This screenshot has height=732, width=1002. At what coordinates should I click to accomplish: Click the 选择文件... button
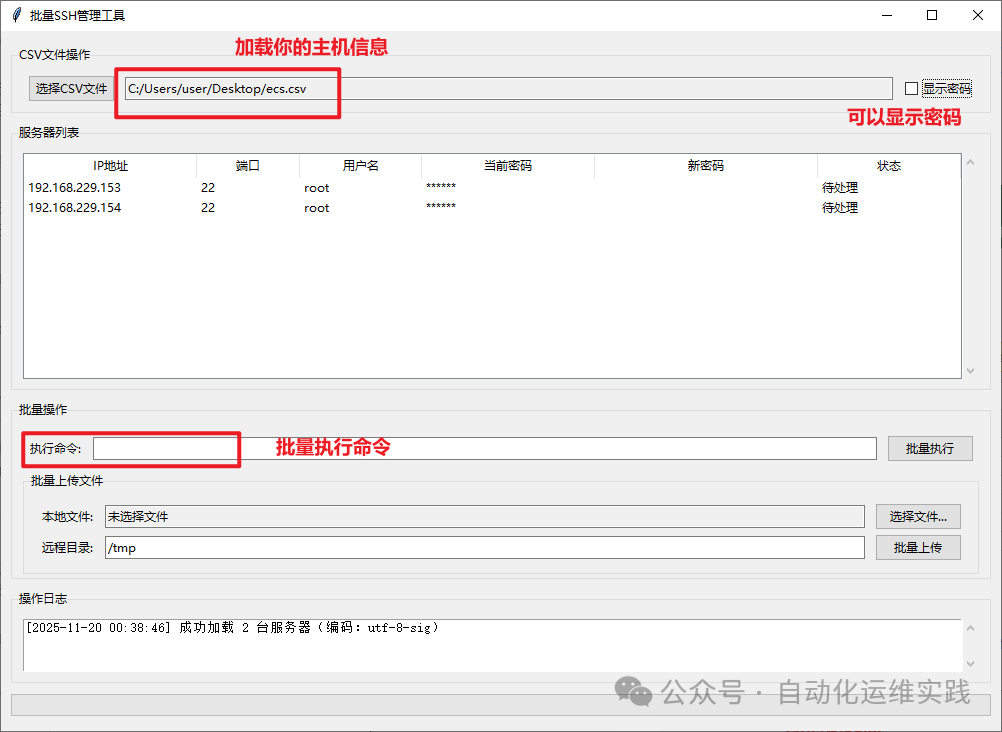[918, 517]
